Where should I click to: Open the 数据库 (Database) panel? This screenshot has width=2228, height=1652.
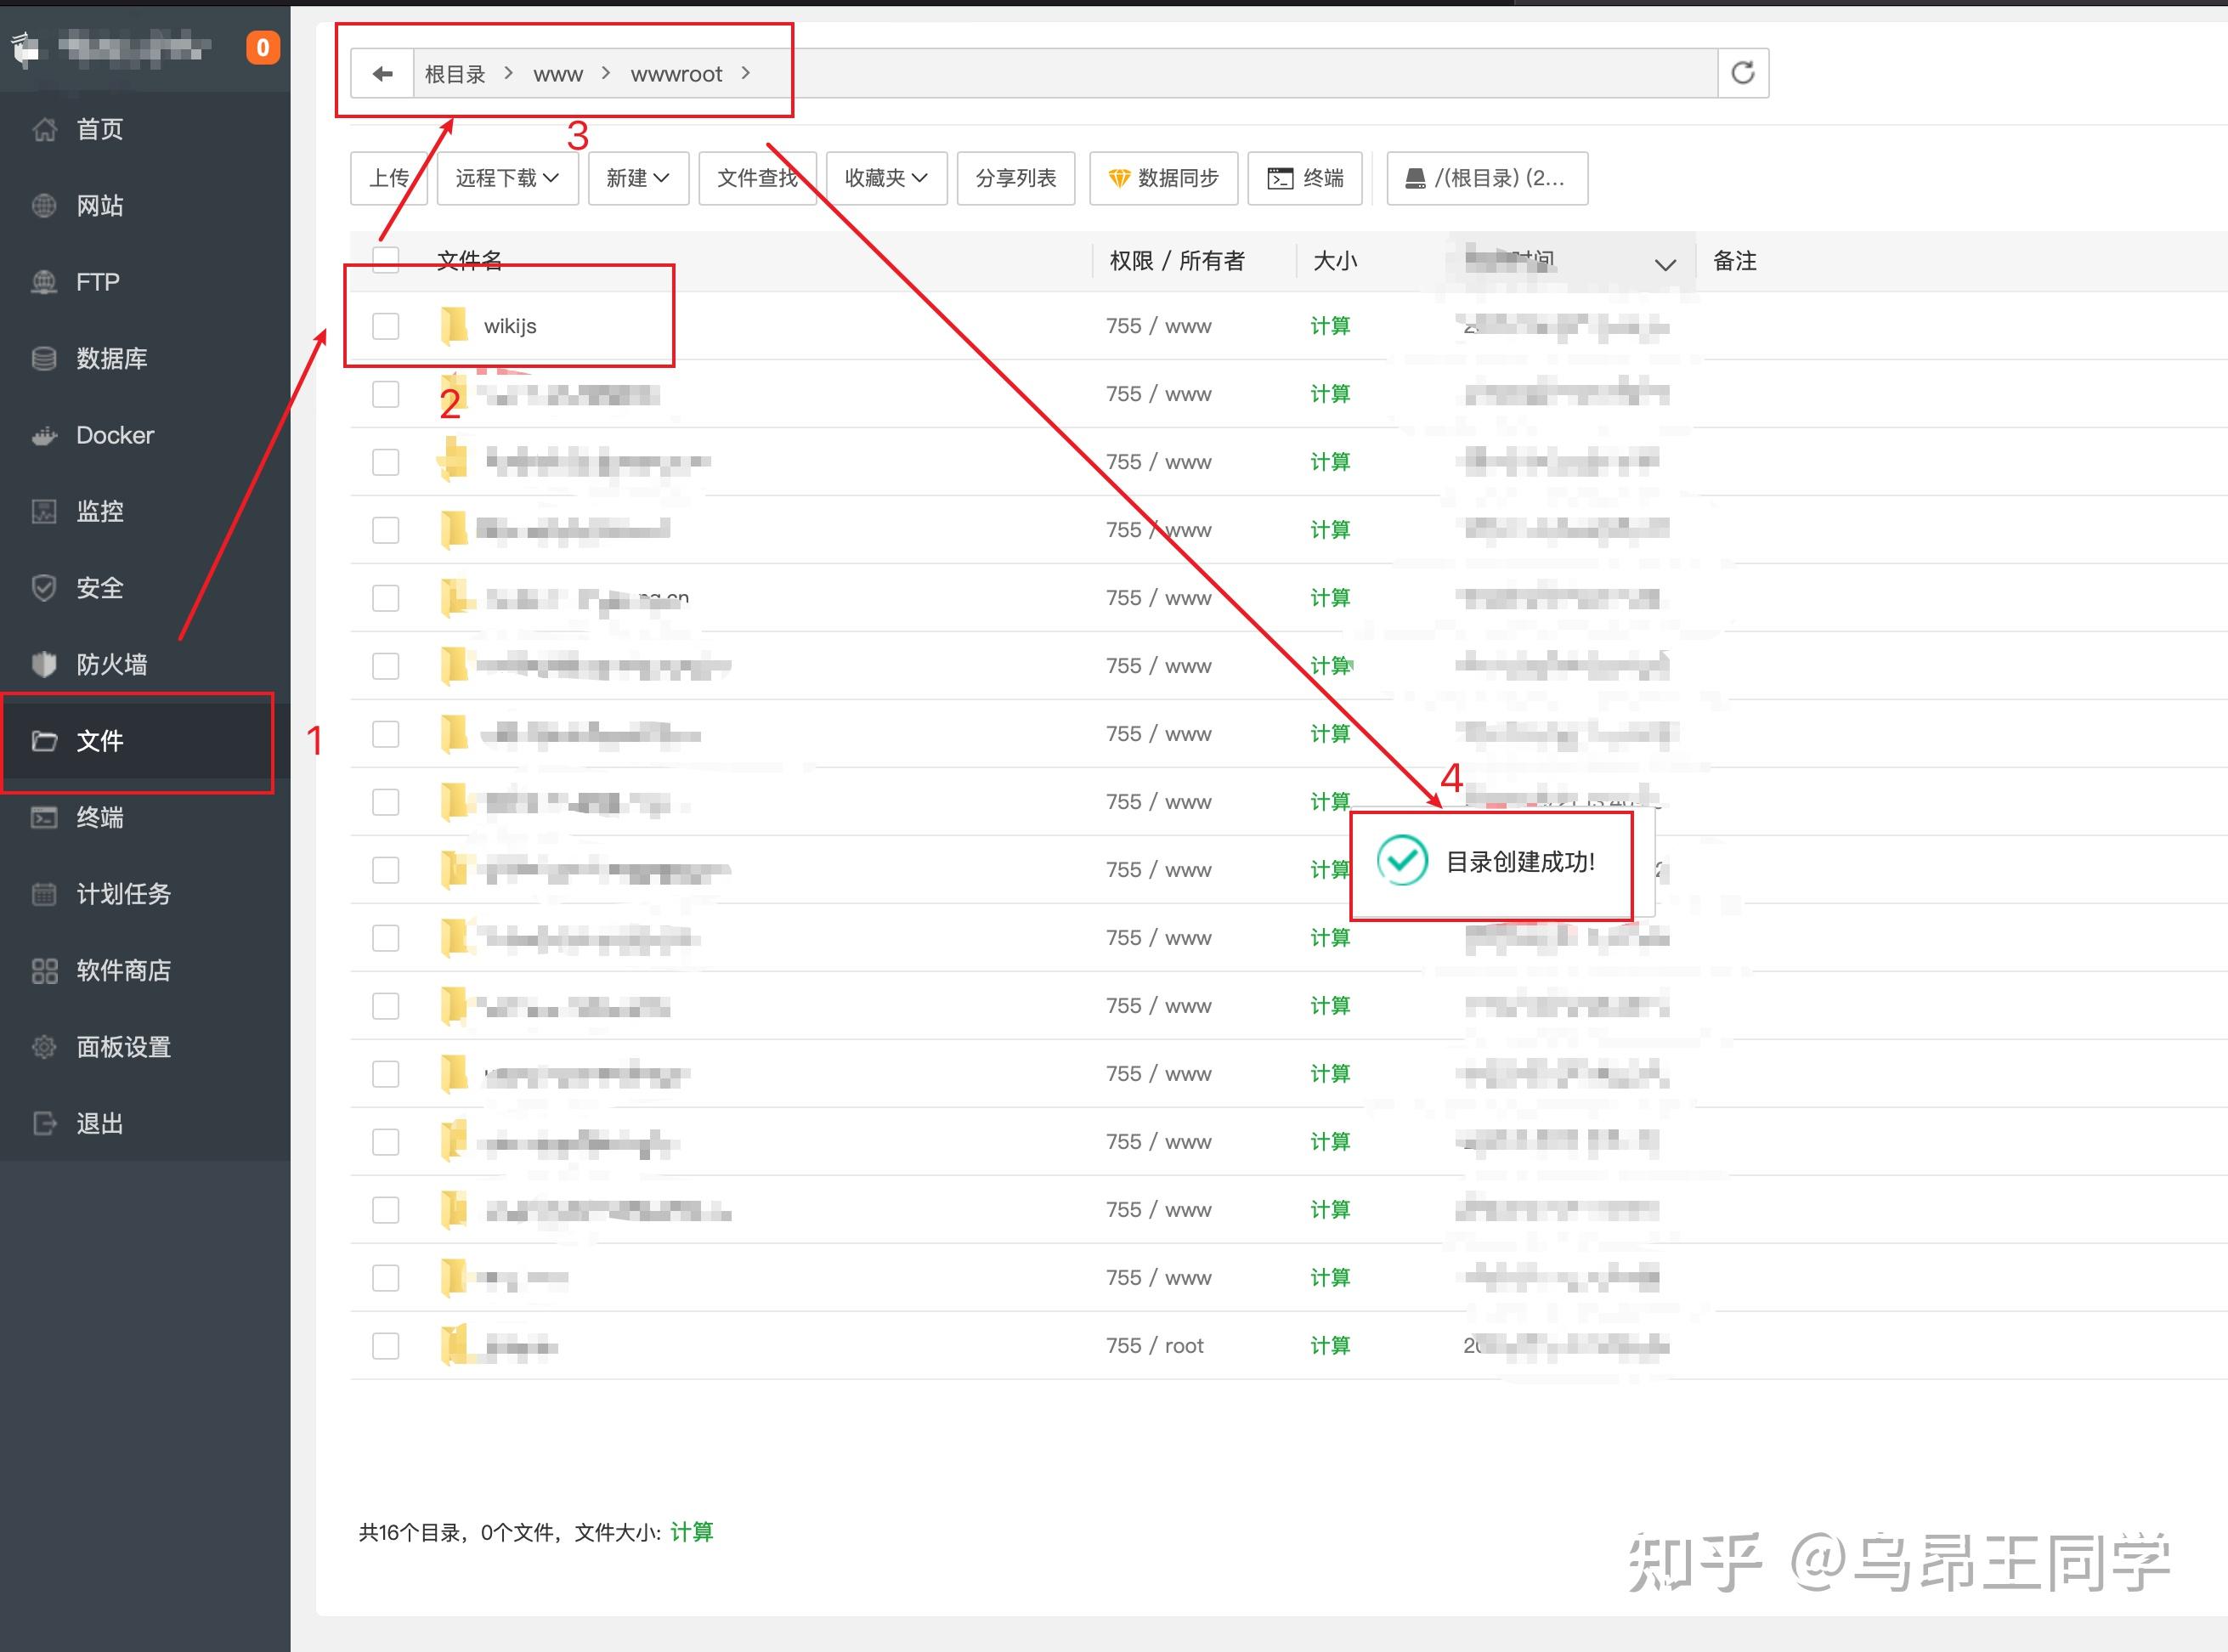(112, 358)
